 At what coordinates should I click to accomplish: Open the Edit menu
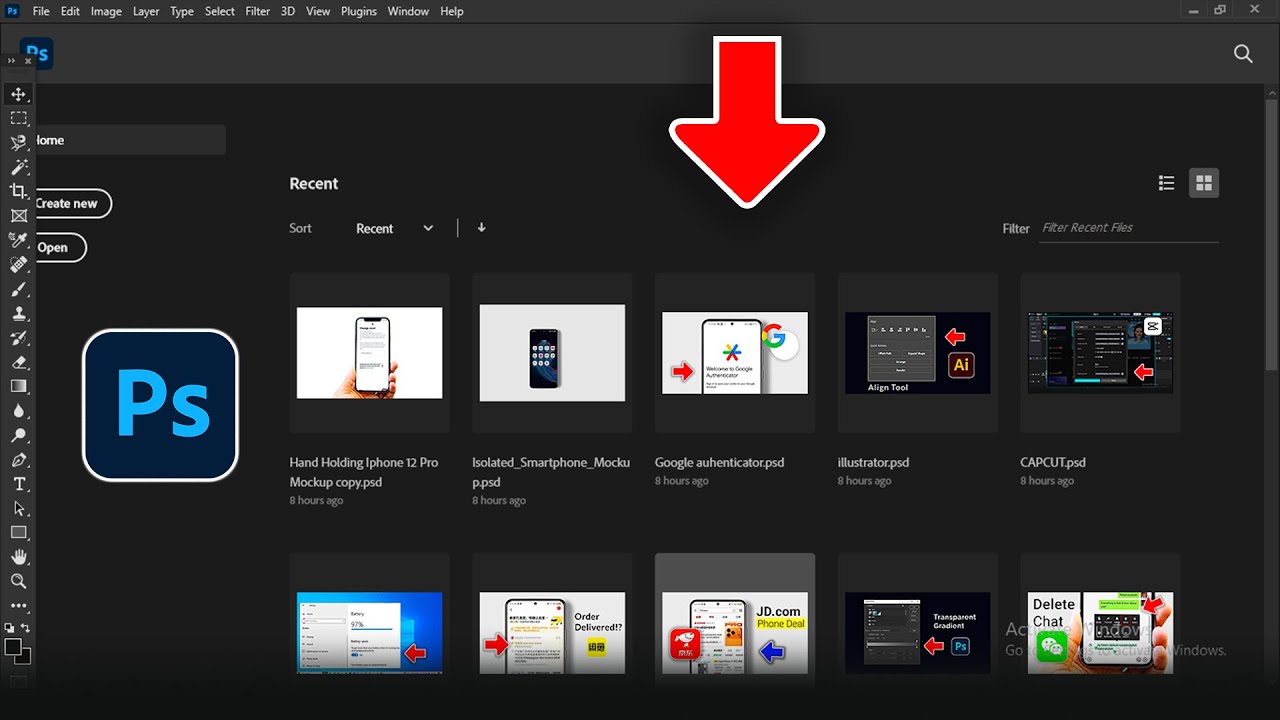[x=70, y=11]
